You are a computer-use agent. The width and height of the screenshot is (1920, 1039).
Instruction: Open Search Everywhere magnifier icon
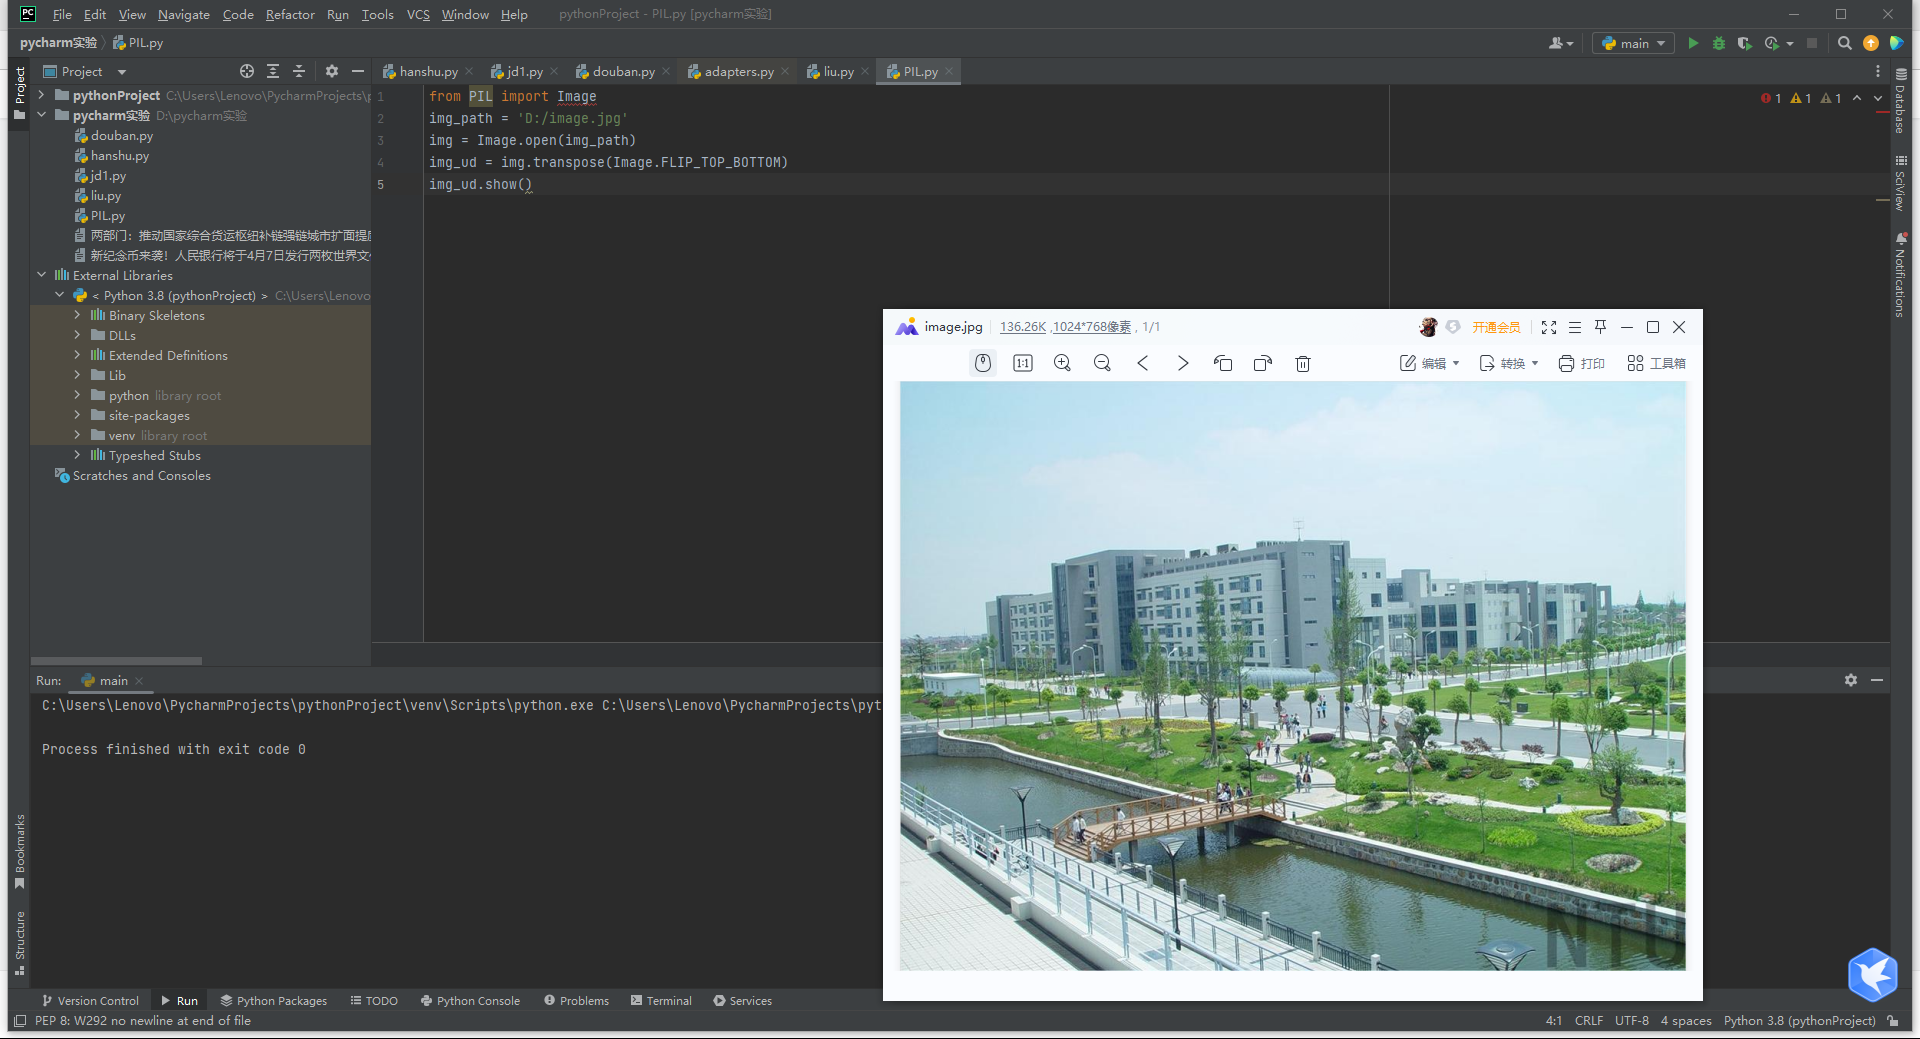click(1845, 43)
